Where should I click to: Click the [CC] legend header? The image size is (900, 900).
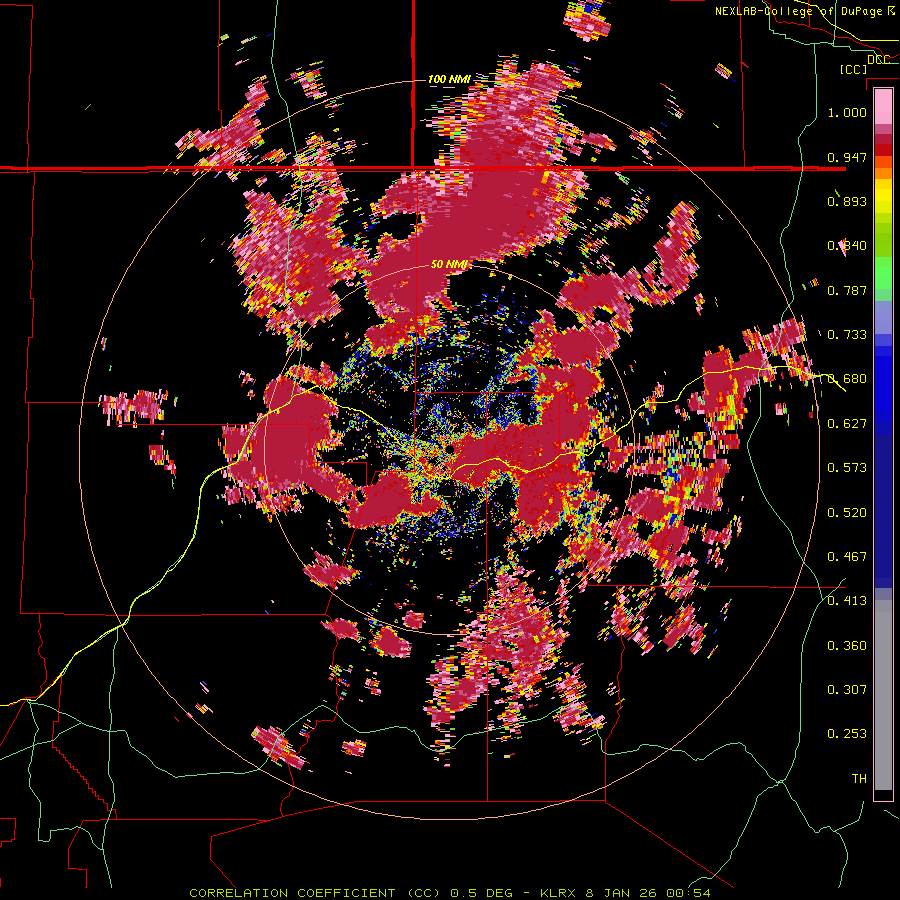(x=853, y=69)
